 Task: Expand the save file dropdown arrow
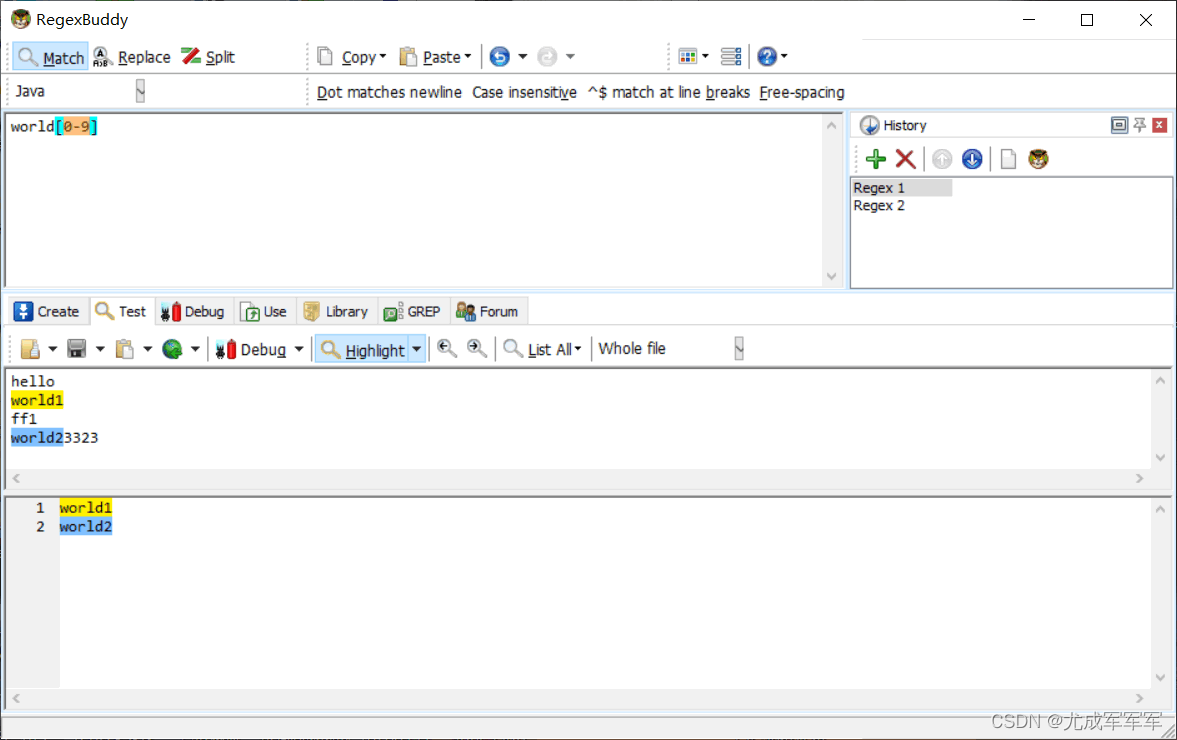tap(100, 349)
